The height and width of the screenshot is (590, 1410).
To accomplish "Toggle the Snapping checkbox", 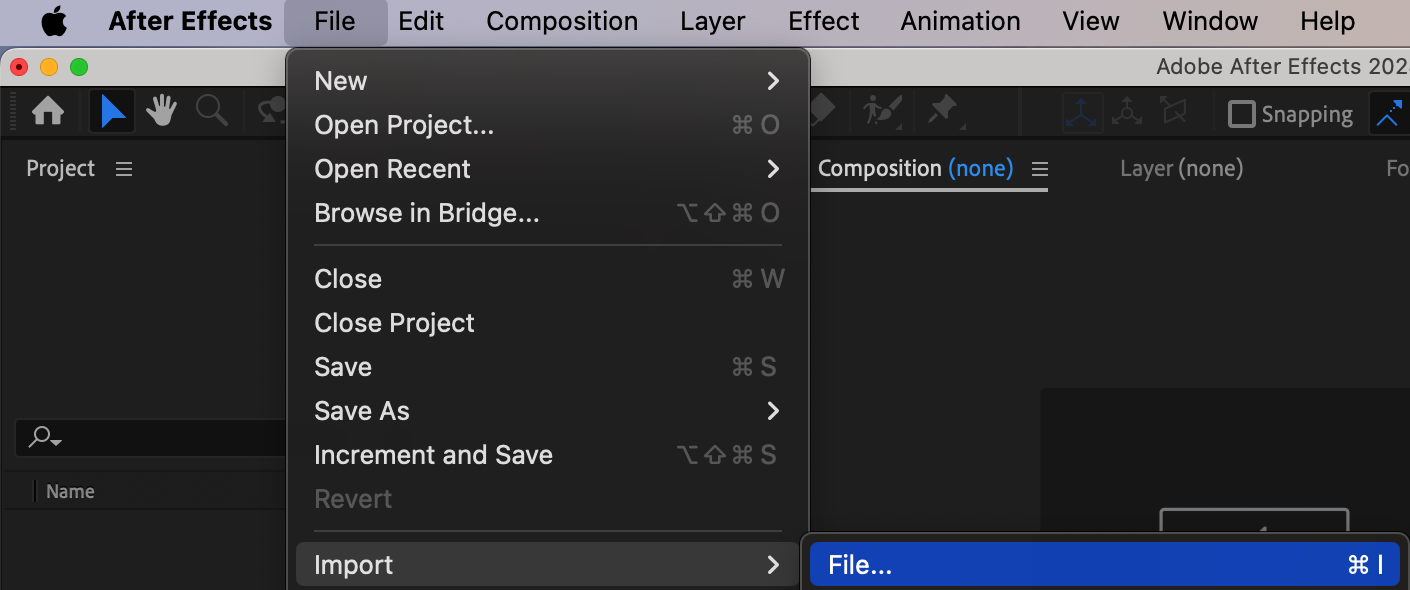I will click(1241, 114).
